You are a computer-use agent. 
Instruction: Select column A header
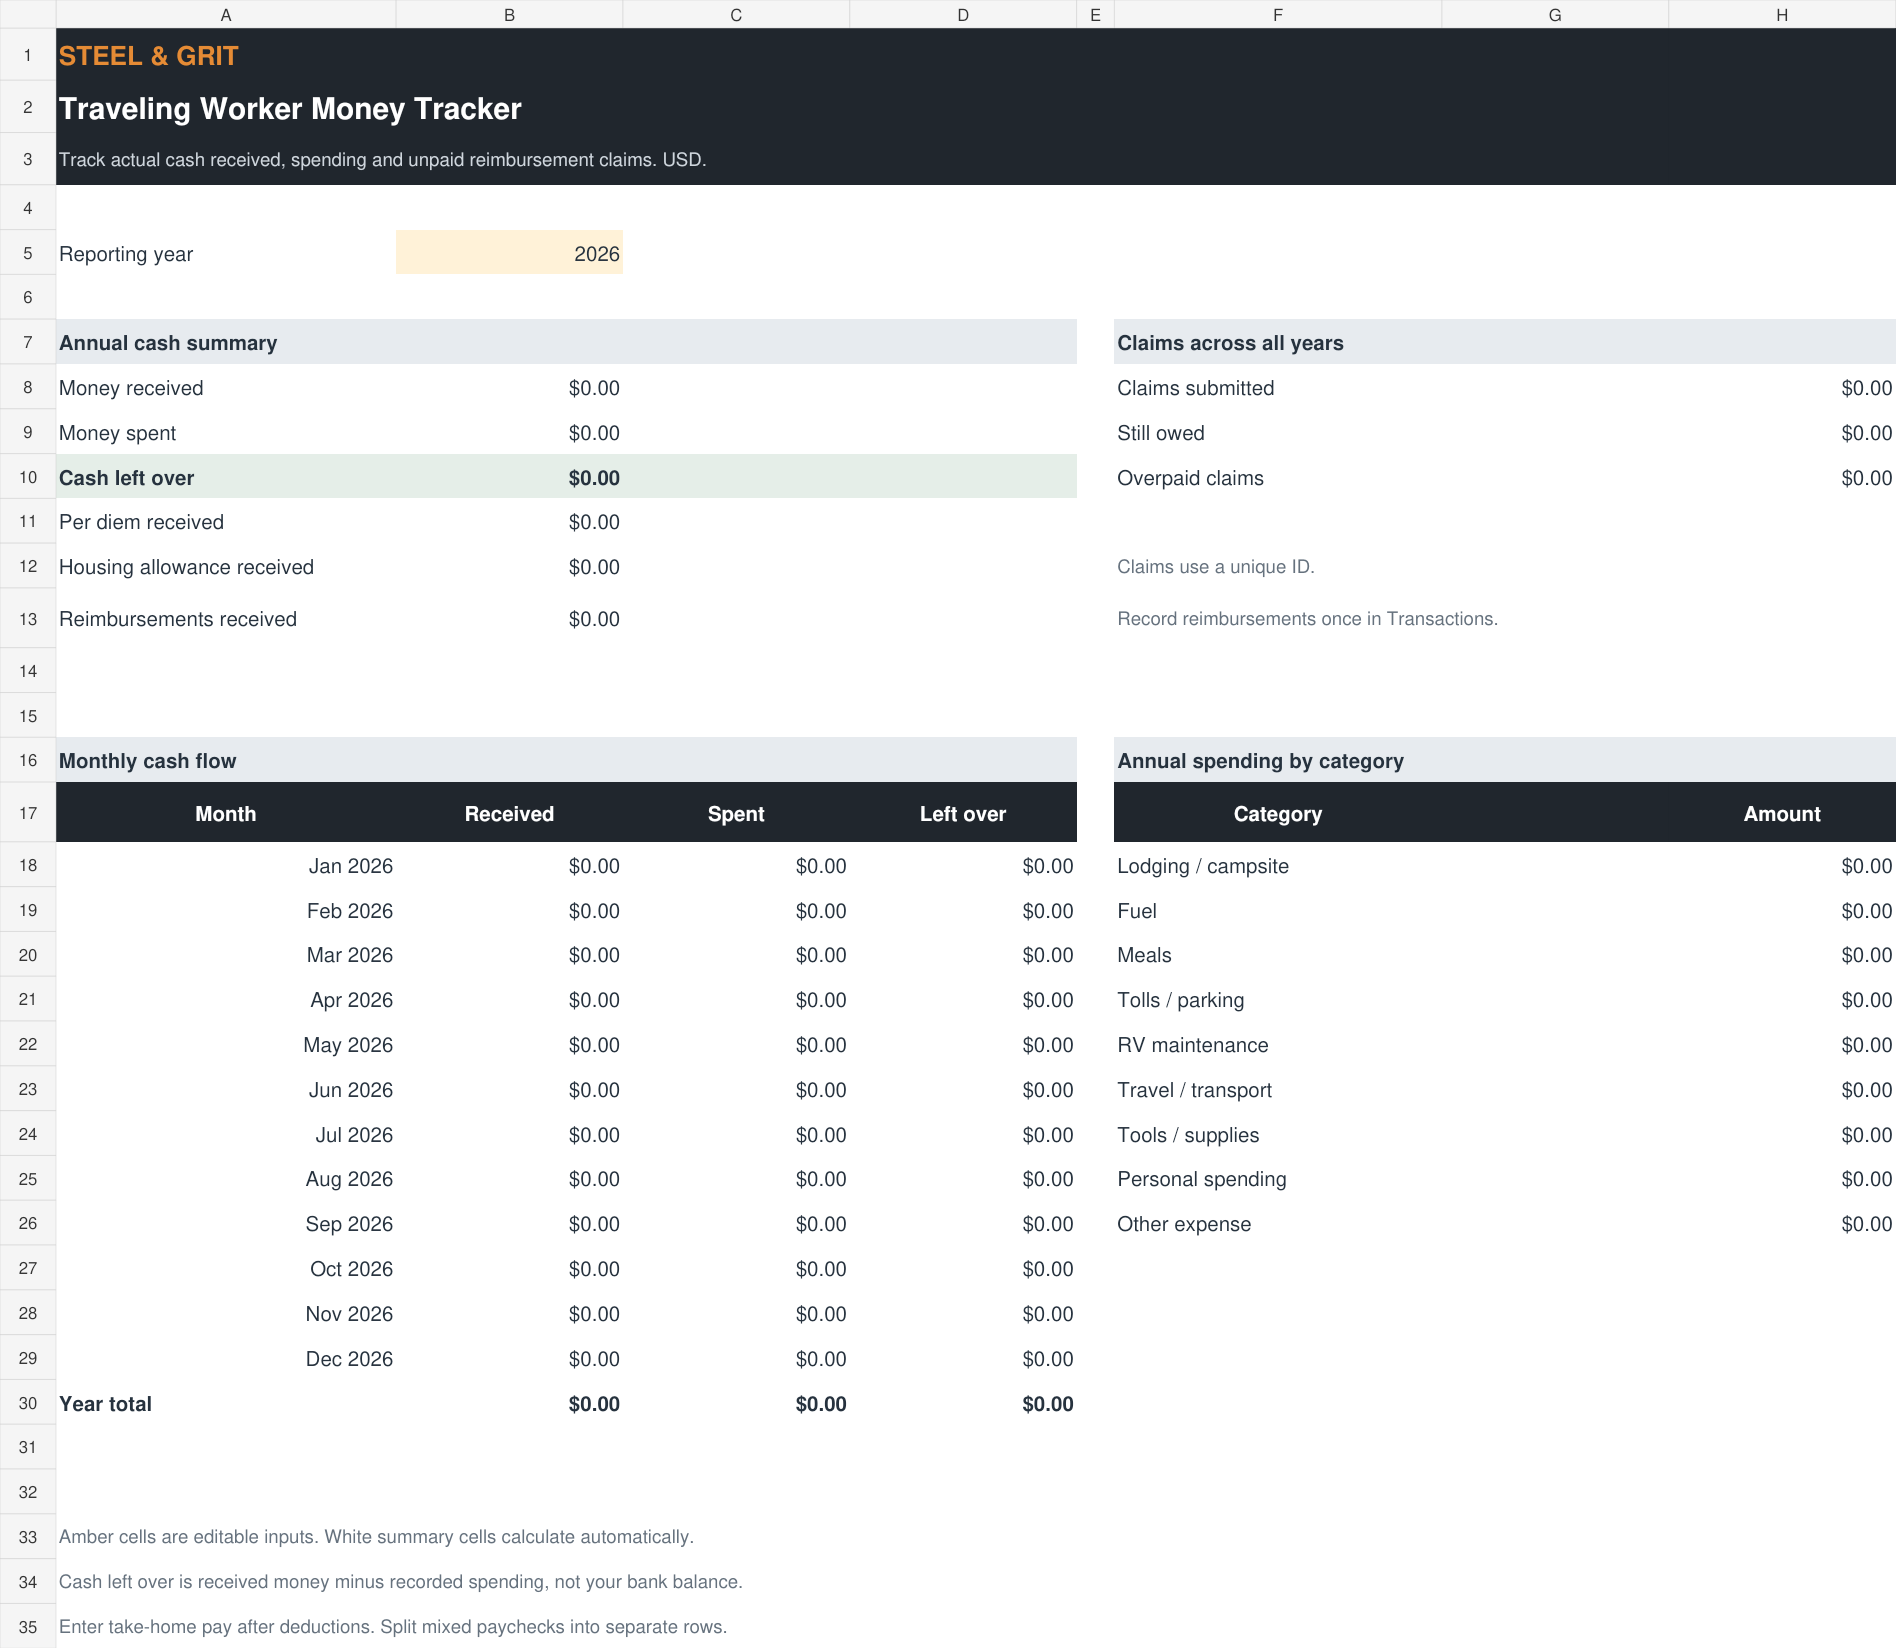226,14
